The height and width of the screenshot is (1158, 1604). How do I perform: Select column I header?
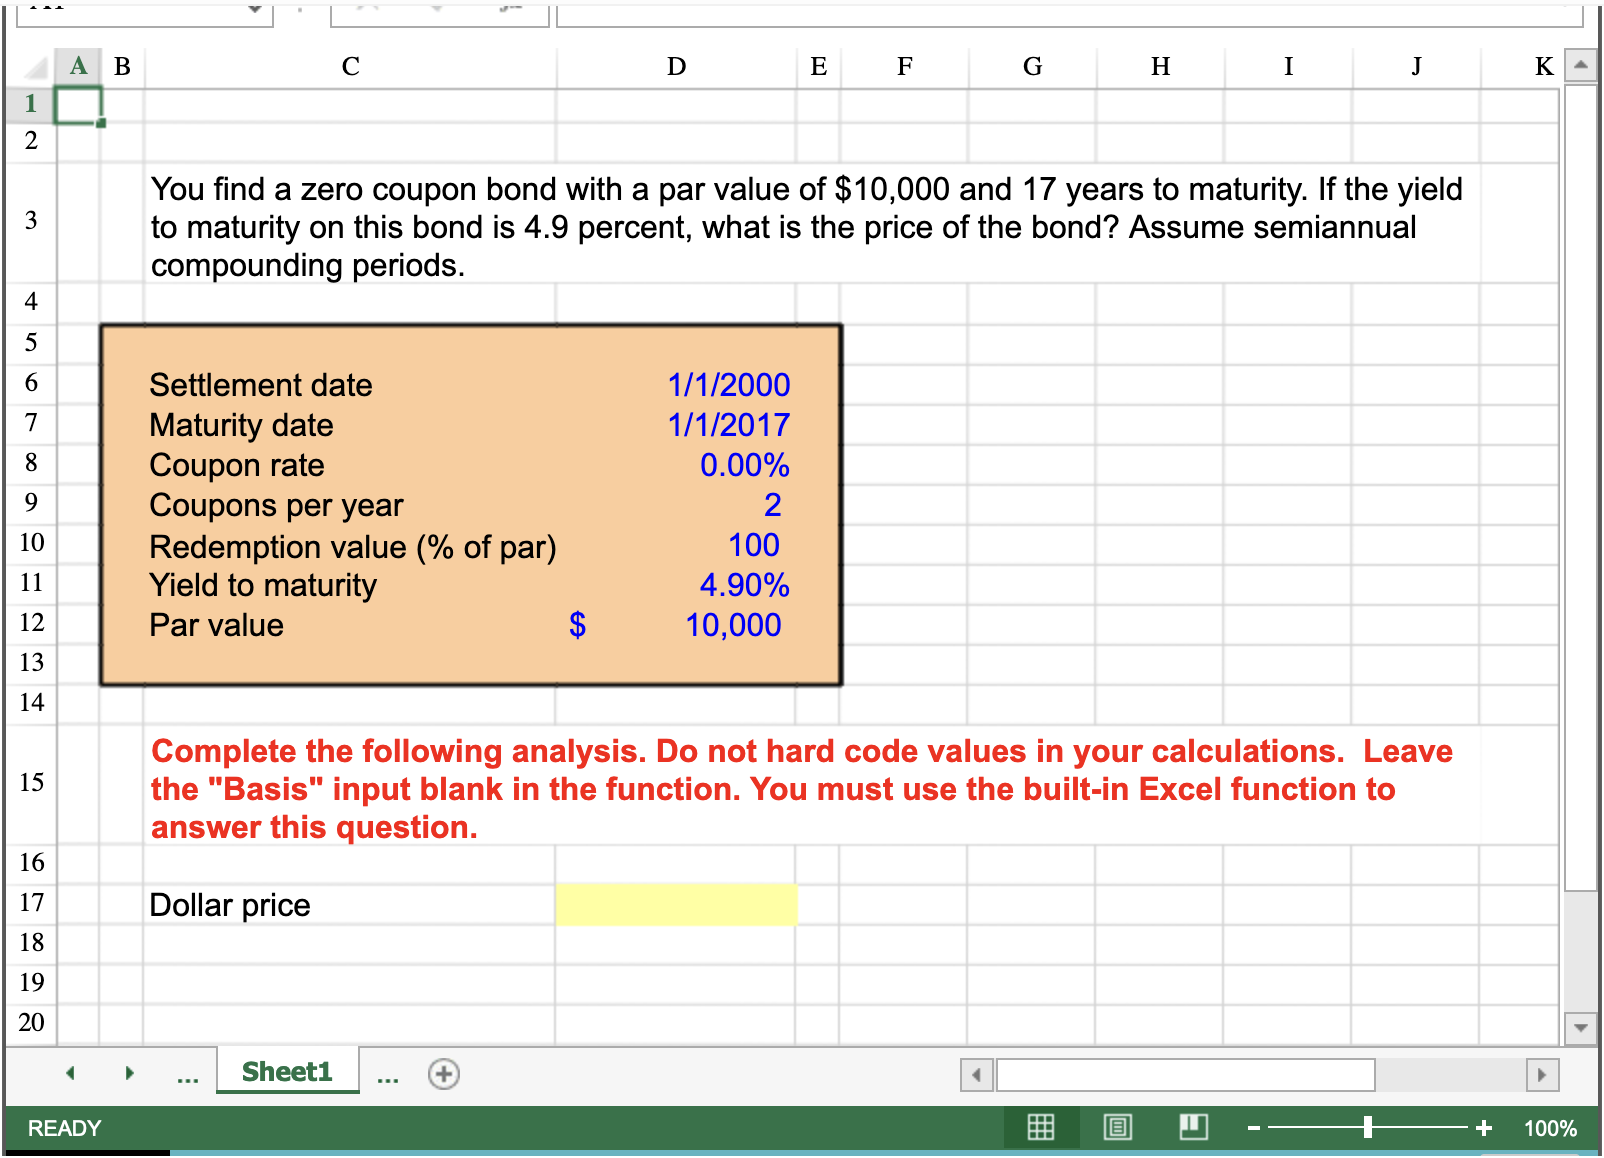pyautogui.click(x=1288, y=67)
